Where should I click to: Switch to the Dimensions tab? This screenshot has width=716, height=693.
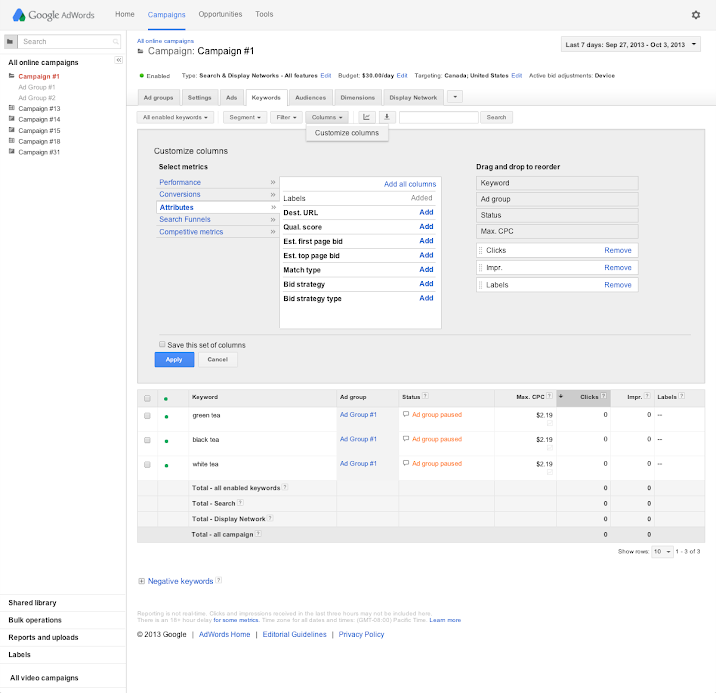(357, 97)
